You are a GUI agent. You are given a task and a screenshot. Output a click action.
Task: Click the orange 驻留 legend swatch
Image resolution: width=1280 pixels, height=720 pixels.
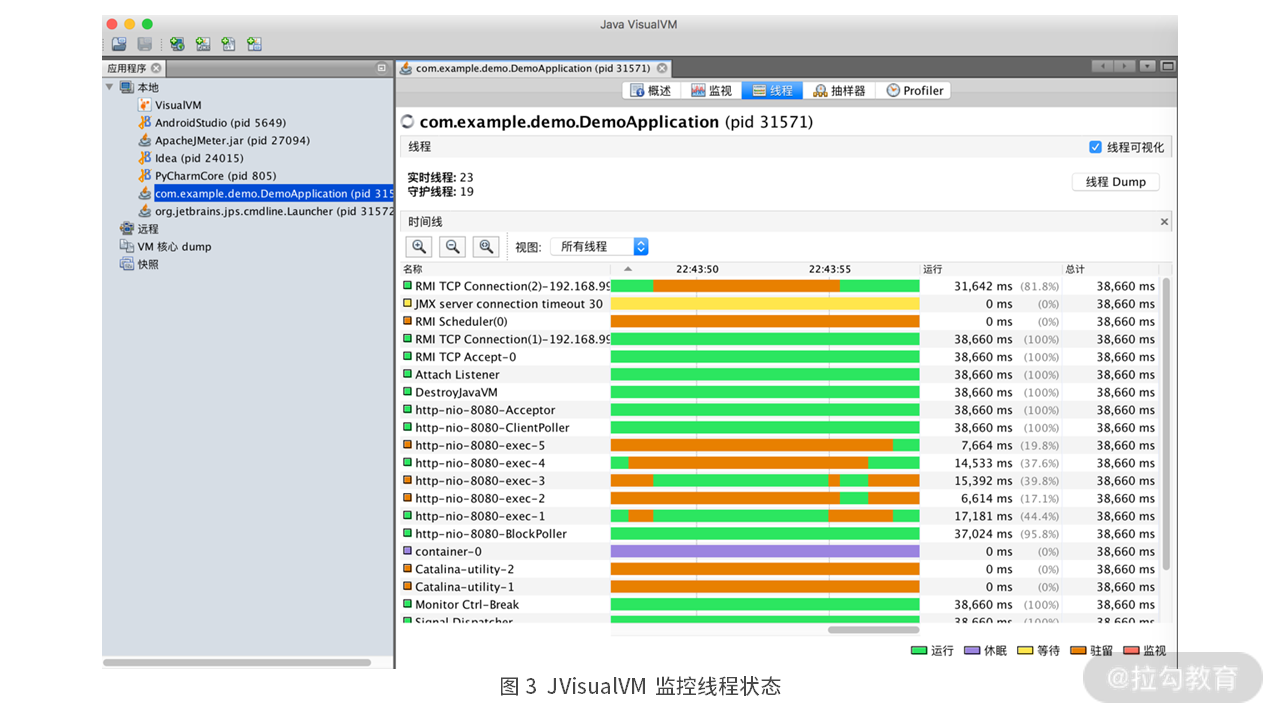1077,651
